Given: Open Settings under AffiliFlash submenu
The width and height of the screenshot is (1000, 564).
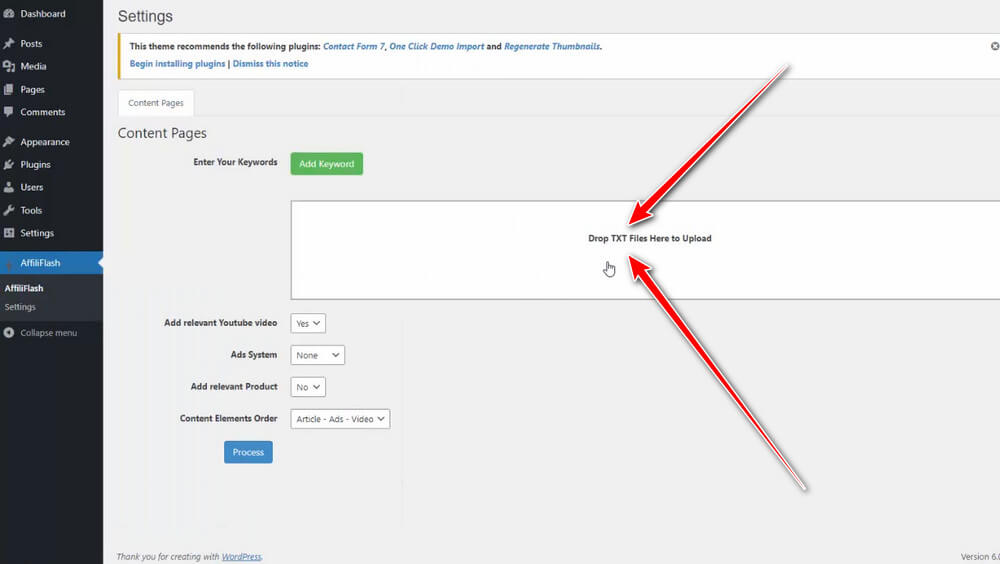Looking at the screenshot, I should tap(20, 307).
